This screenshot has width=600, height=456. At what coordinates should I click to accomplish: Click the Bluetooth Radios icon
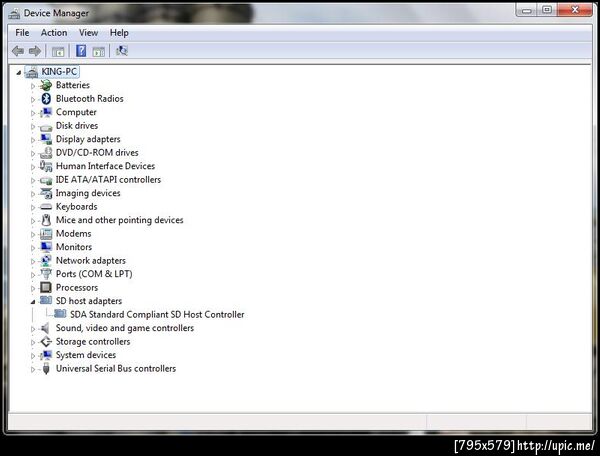[46, 99]
